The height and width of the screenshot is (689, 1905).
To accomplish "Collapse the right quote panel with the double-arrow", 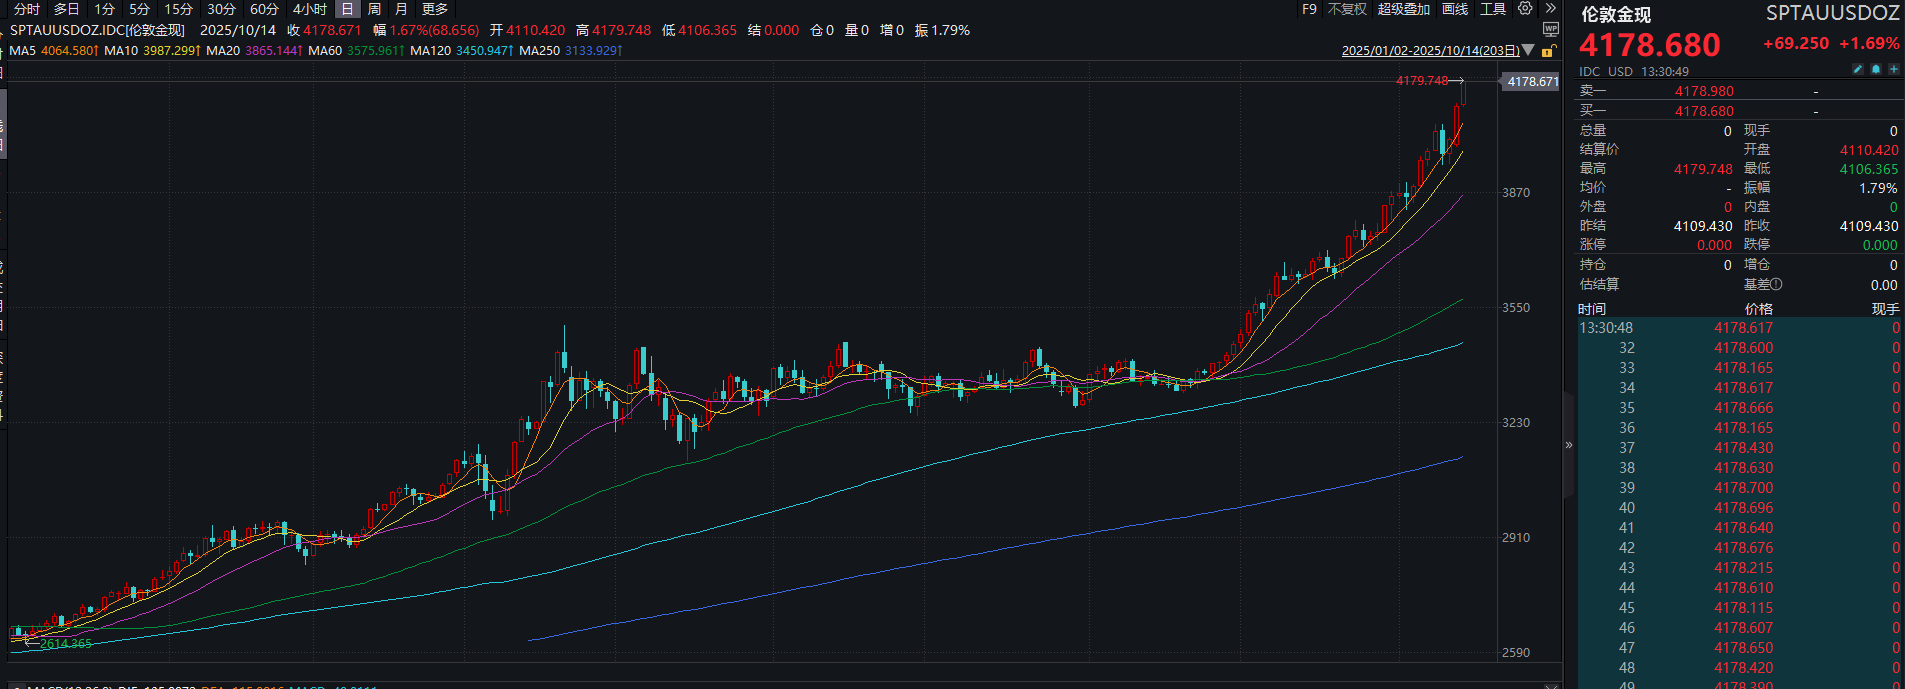I will point(1568,445).
